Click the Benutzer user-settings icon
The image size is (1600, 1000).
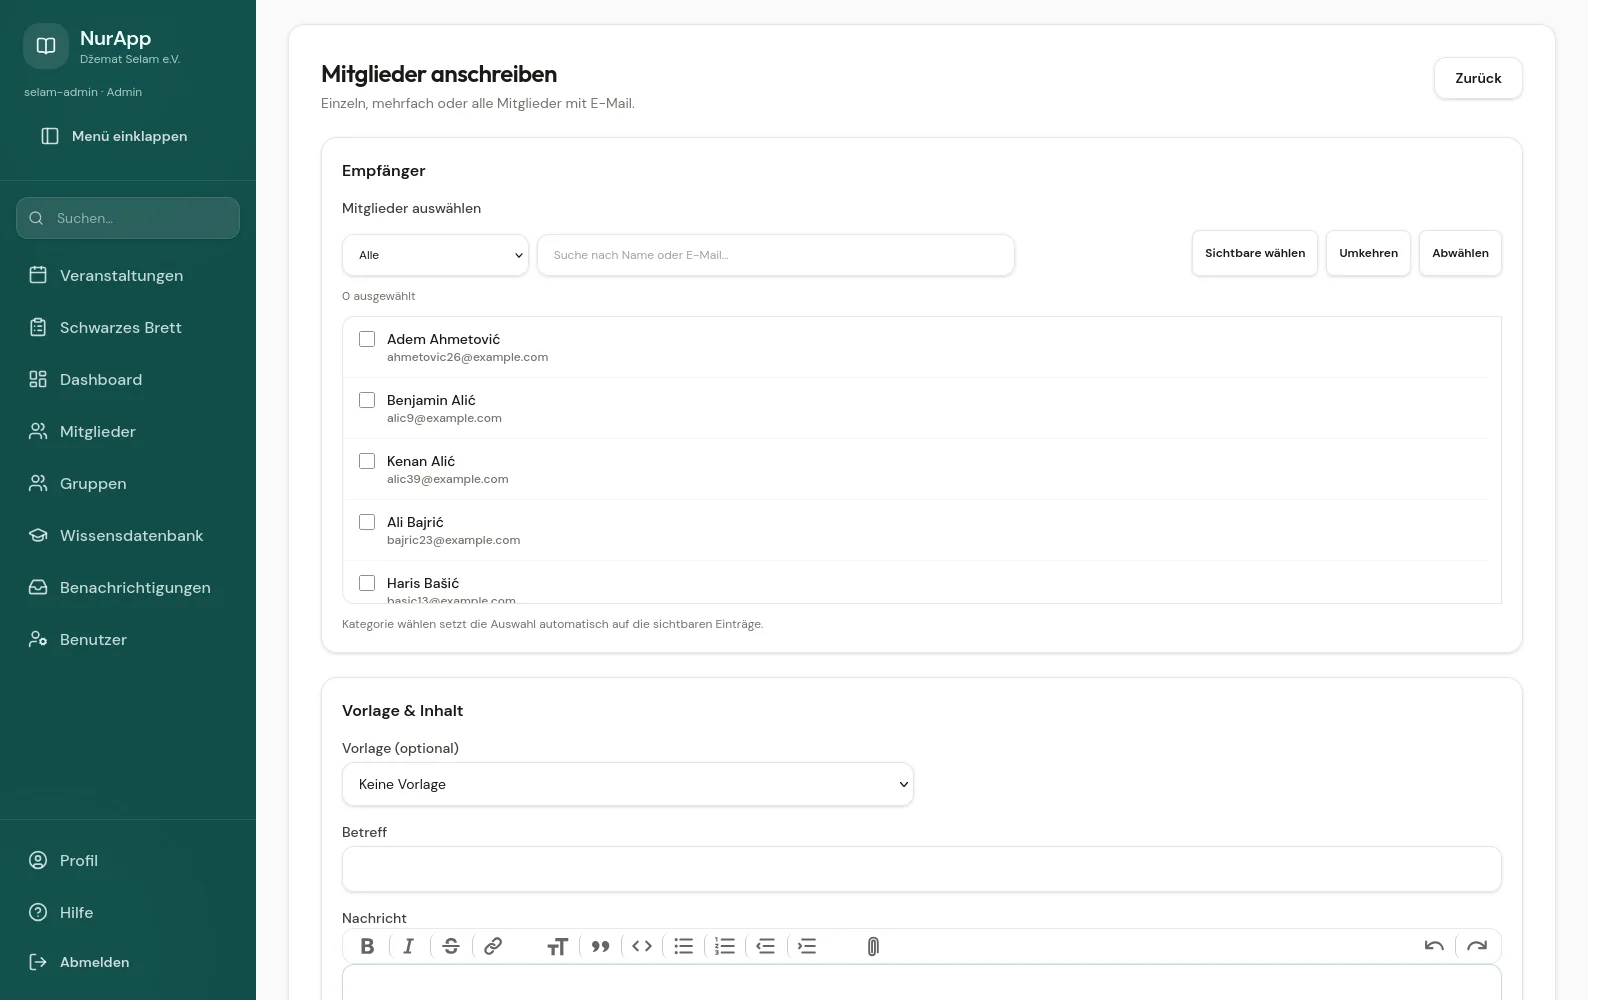coord(38,639)
